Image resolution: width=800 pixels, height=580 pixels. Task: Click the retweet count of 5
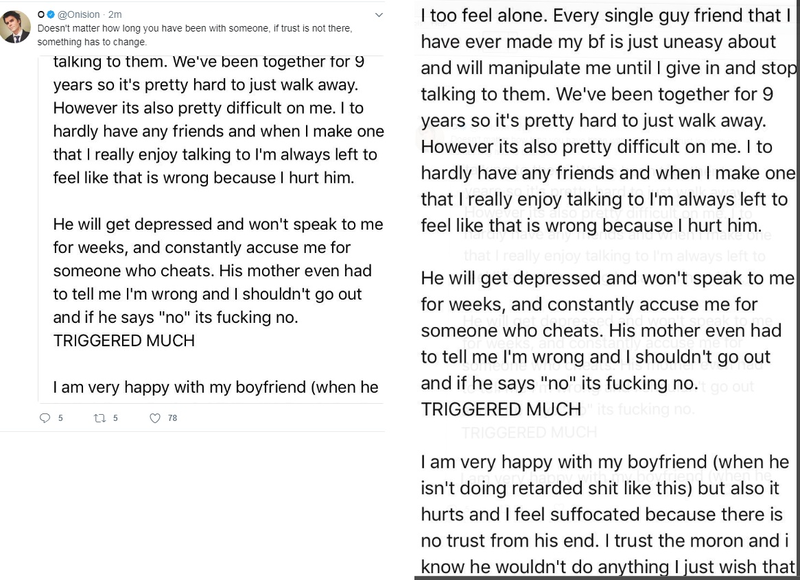pos(115,418)
